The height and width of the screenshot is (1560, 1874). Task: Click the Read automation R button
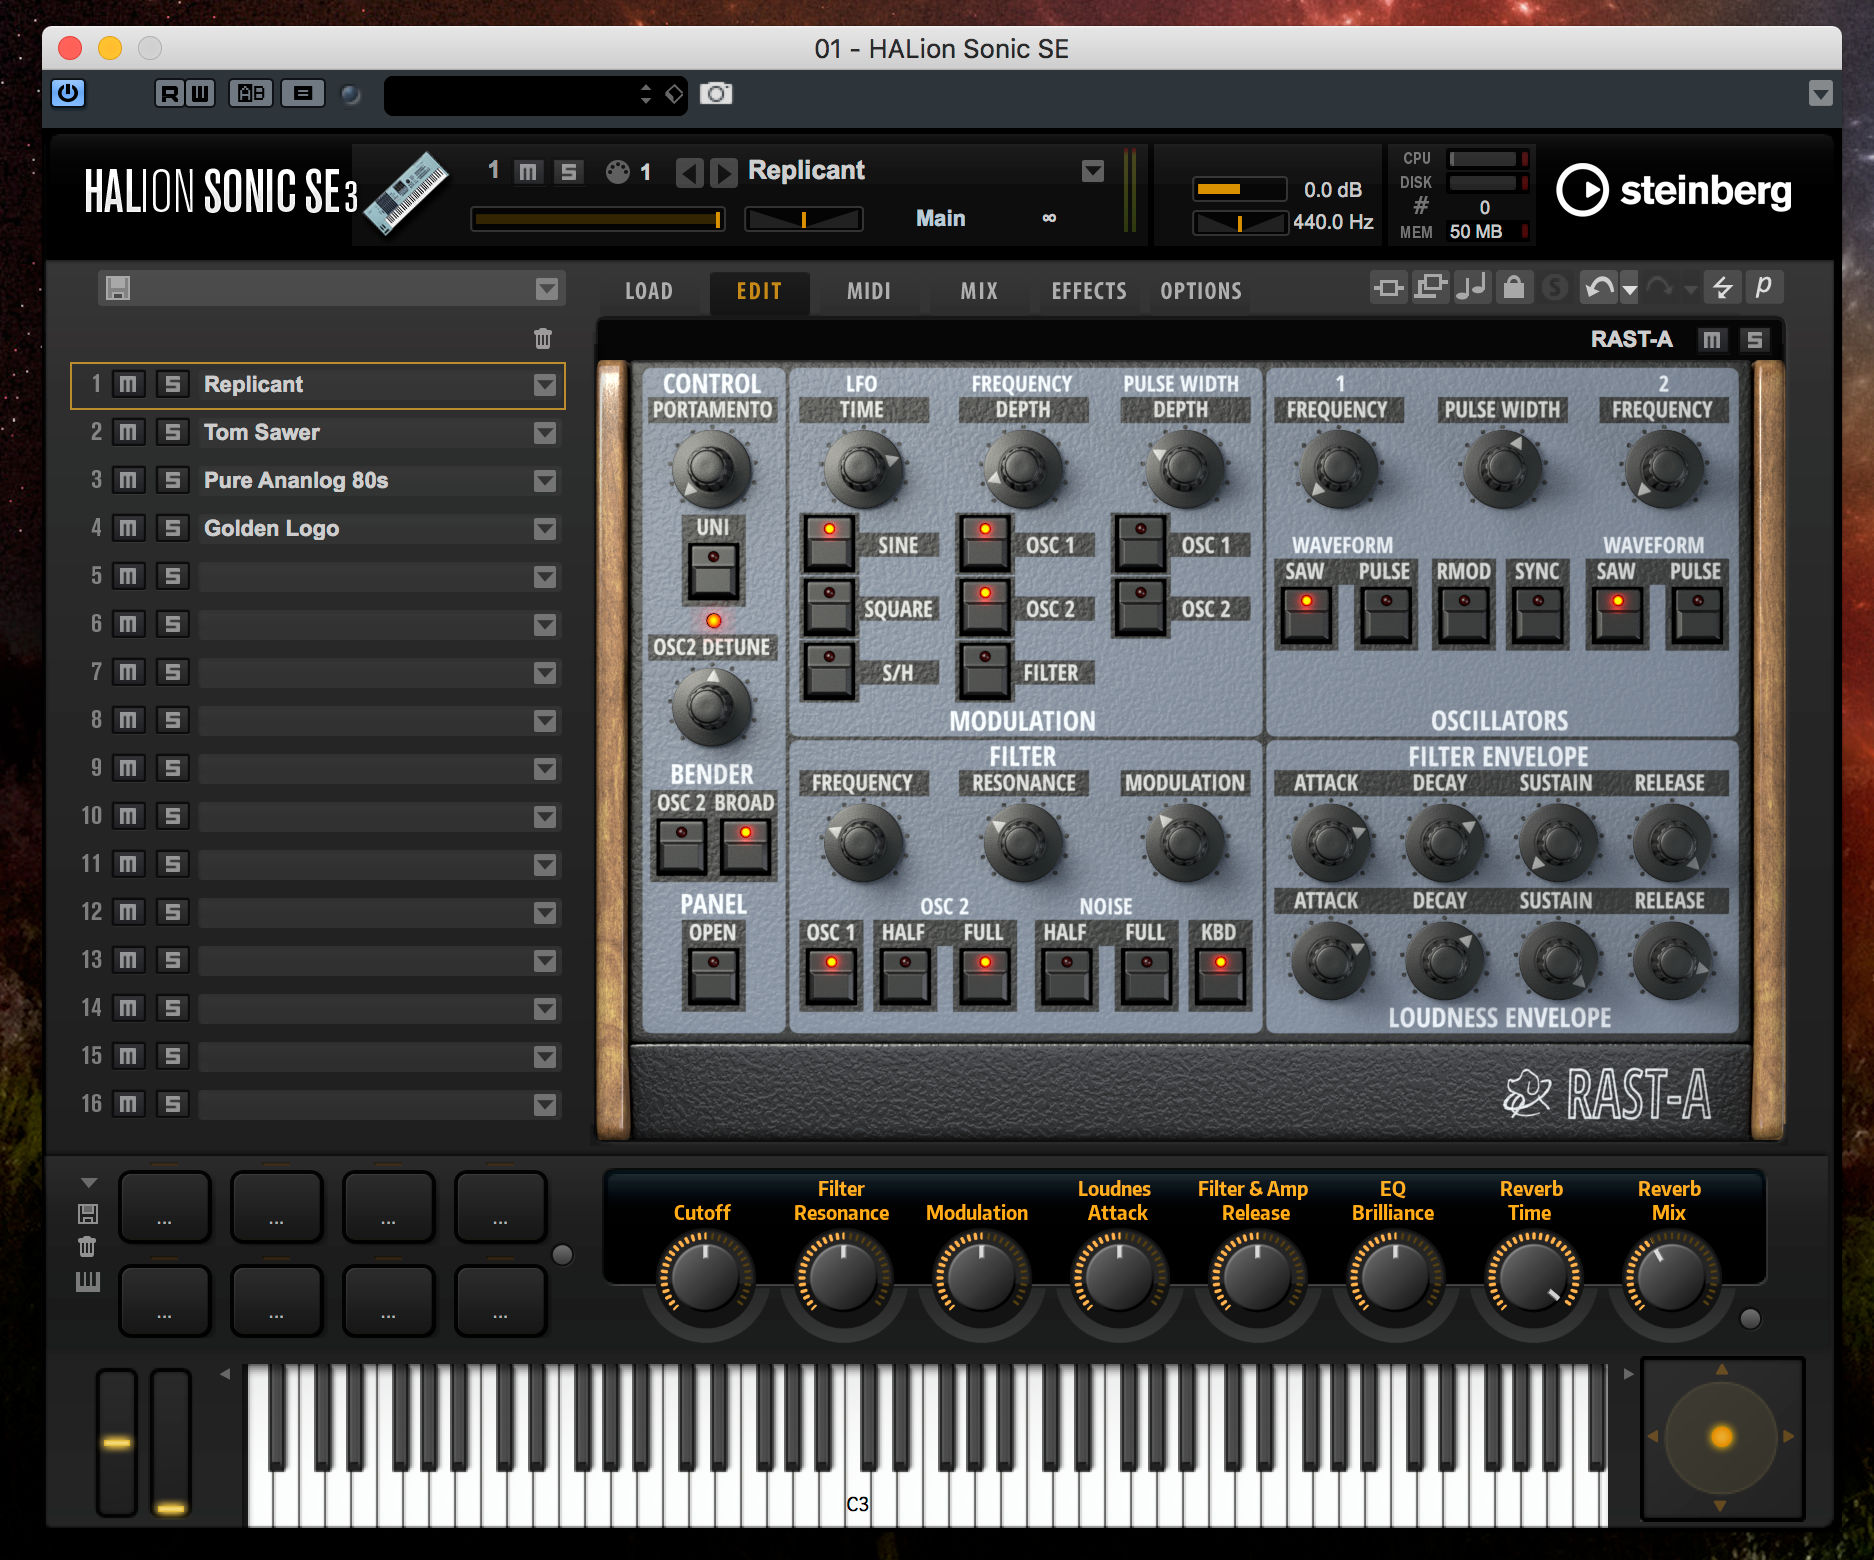click(x=170, y=94)
